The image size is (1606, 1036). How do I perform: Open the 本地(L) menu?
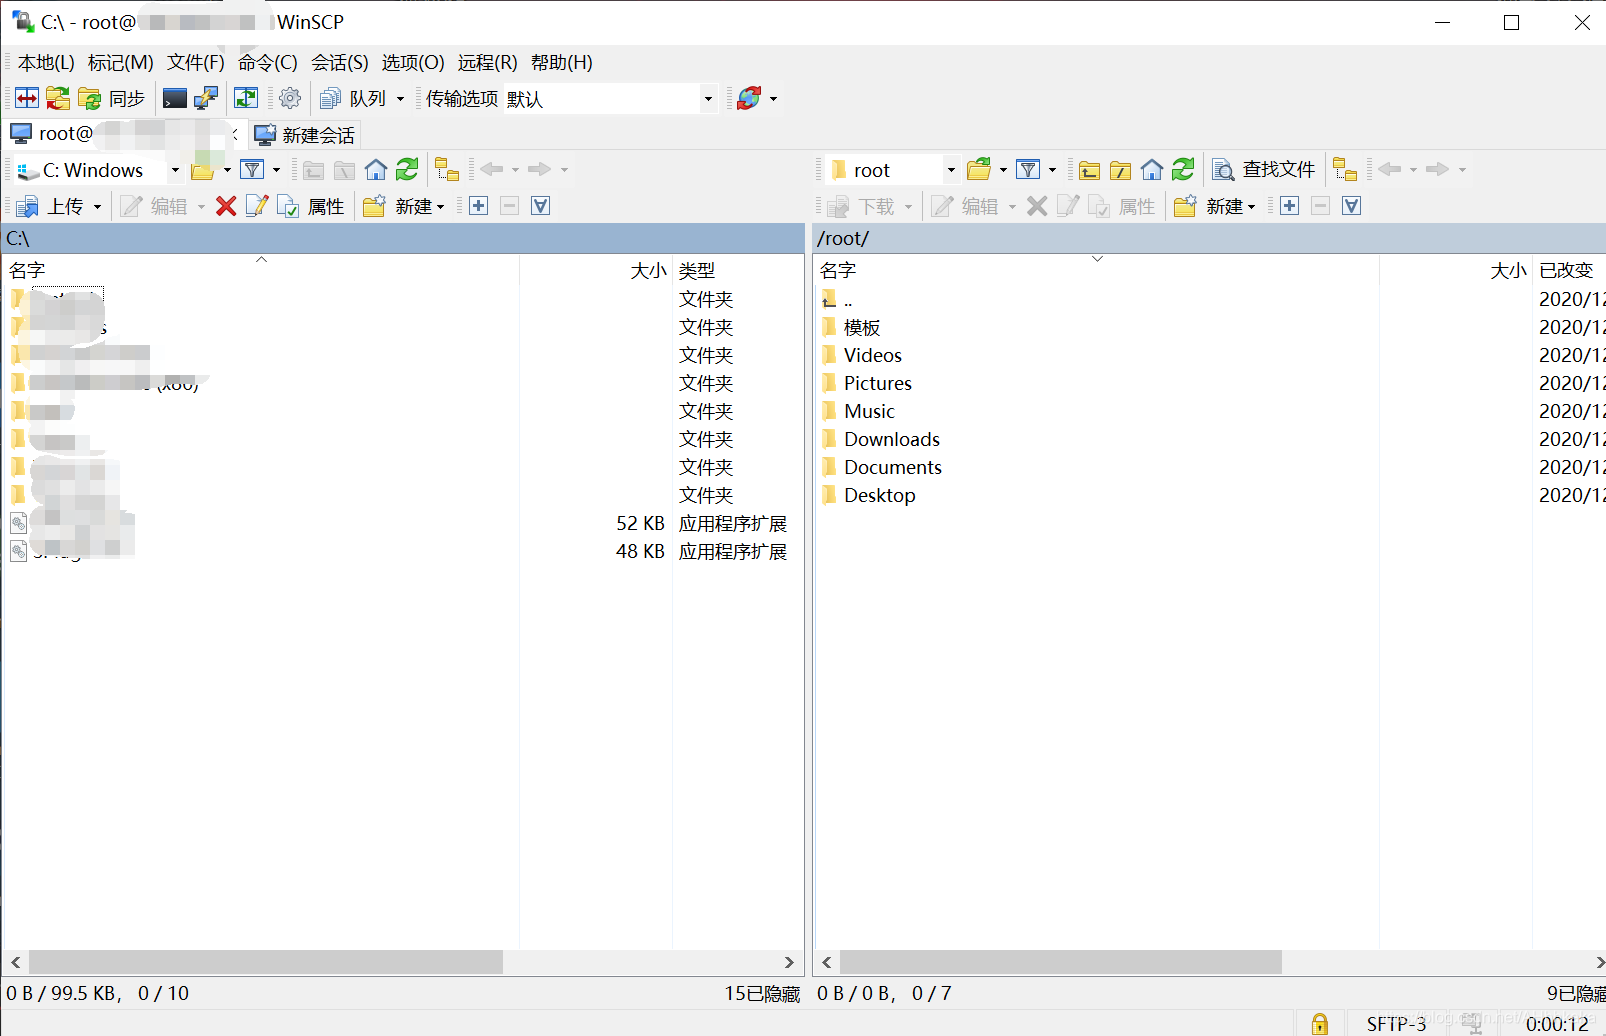point(46,62)
